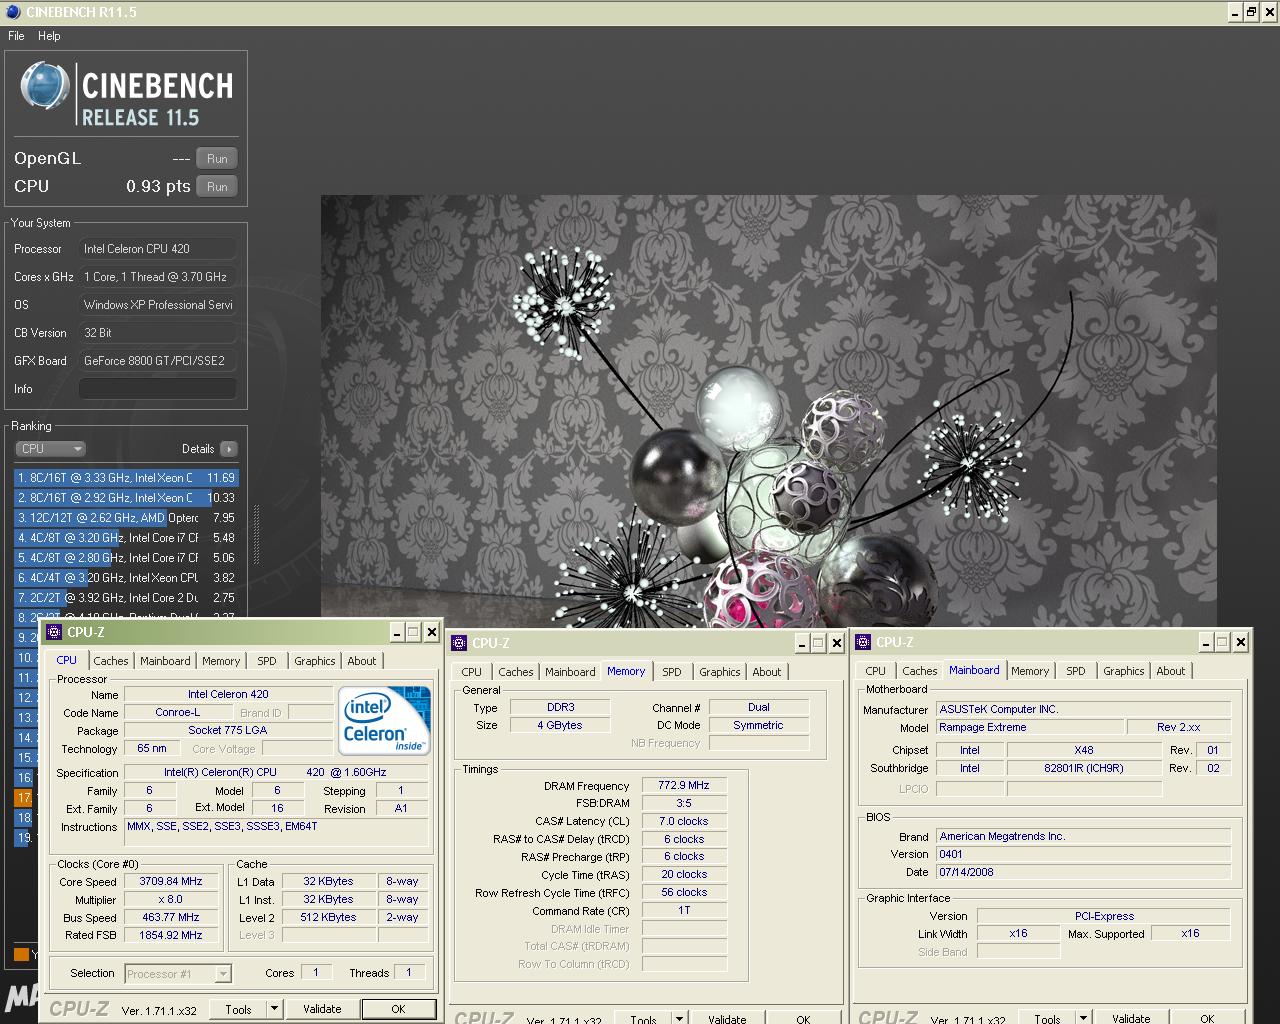Click motherboard model Rampage Extreme field

(1029, 727)
